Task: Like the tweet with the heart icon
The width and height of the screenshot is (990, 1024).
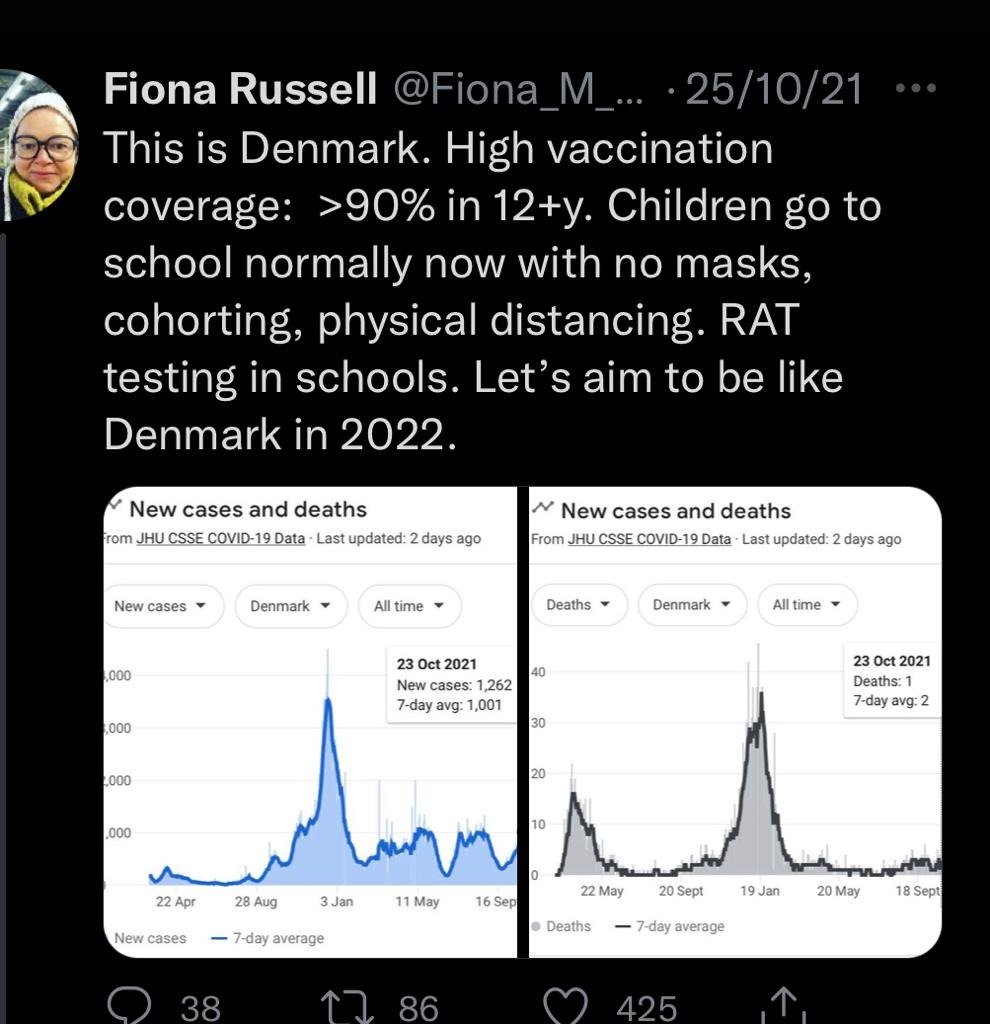Action: point(566,1006)
